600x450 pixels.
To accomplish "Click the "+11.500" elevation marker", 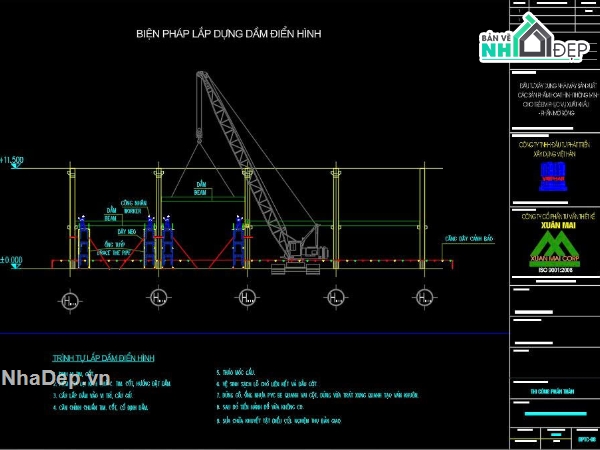I will pyautogui.click(x=12, y=161).
